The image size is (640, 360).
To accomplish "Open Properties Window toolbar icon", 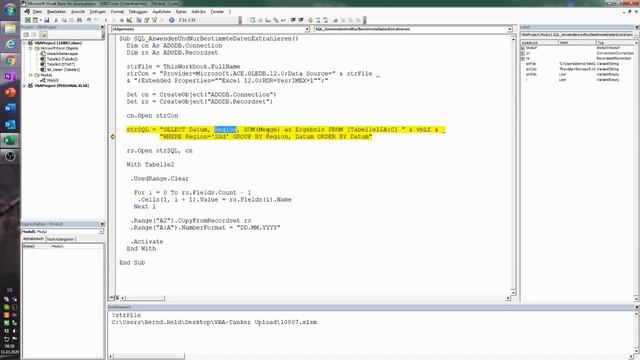I will (147, 20).
